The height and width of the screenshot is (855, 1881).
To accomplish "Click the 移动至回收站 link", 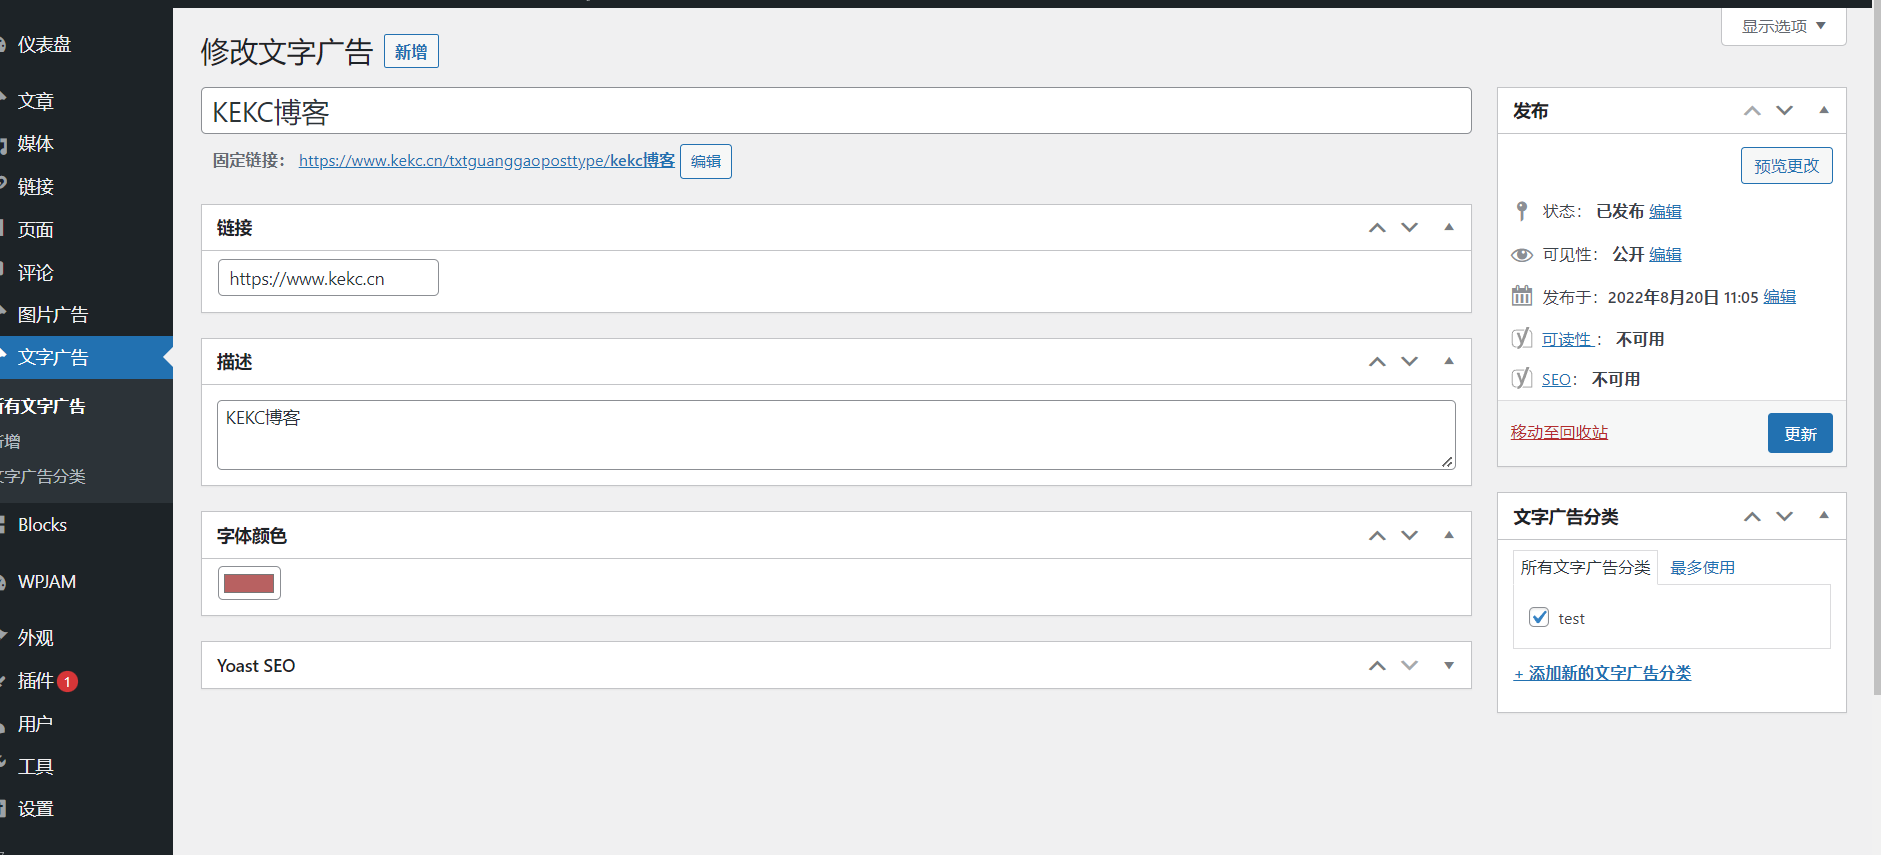I will [1559, 432].
